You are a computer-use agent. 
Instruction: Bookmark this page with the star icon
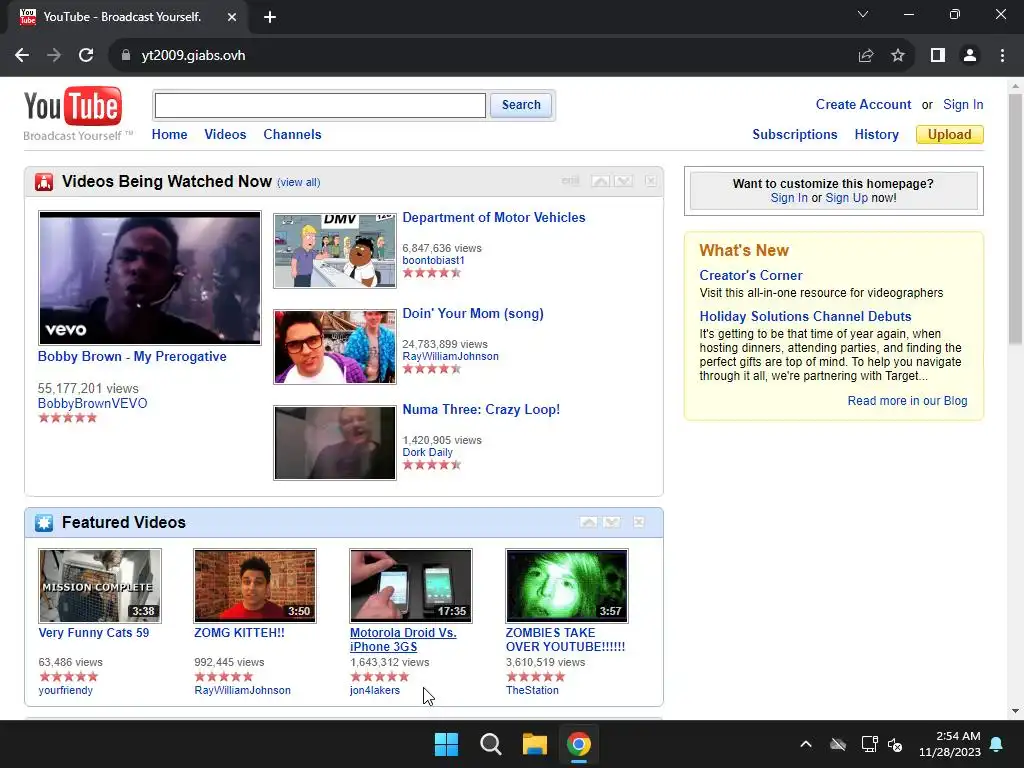click(x=898, y=56)
